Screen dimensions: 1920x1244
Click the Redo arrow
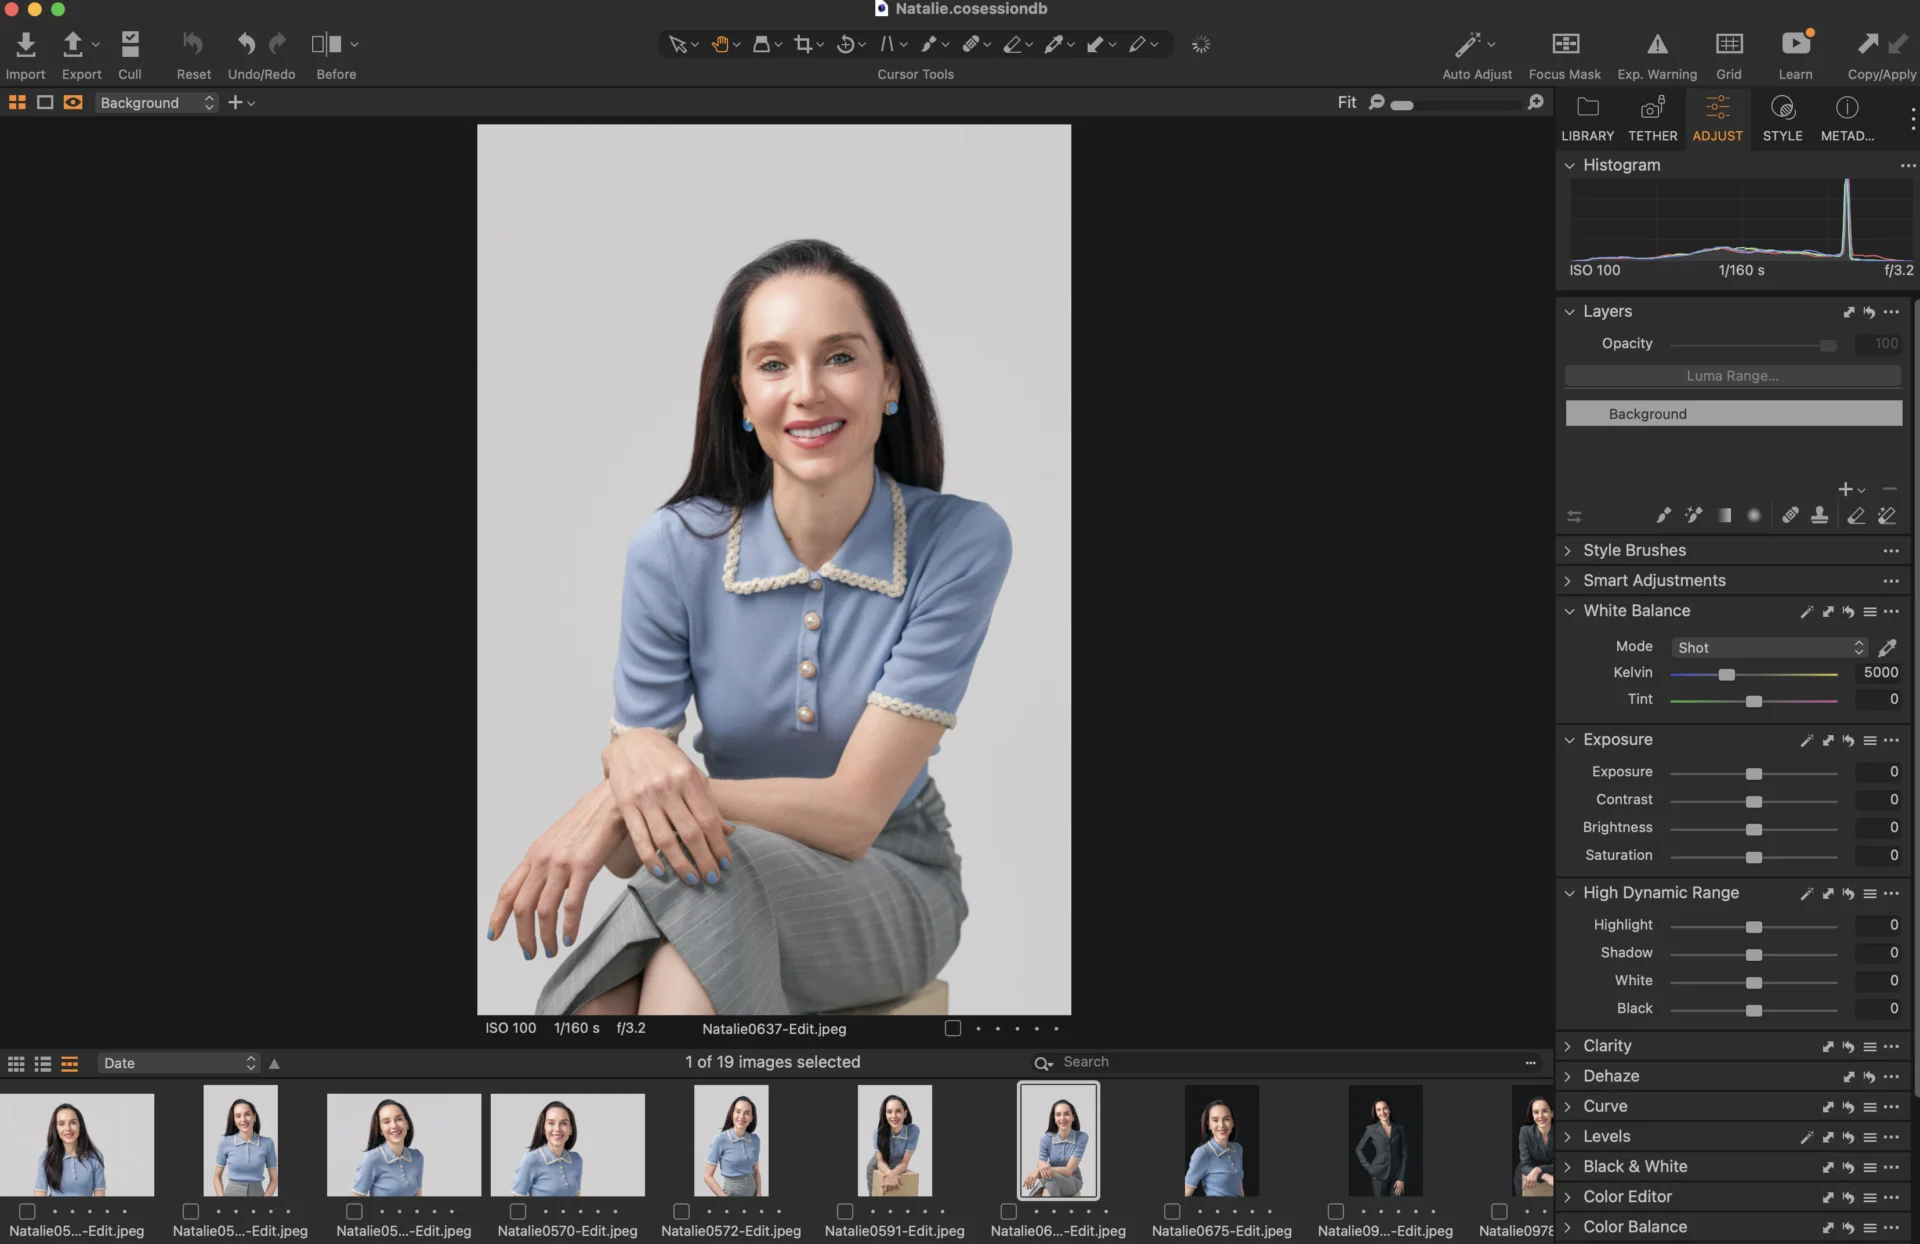point(278,44)
